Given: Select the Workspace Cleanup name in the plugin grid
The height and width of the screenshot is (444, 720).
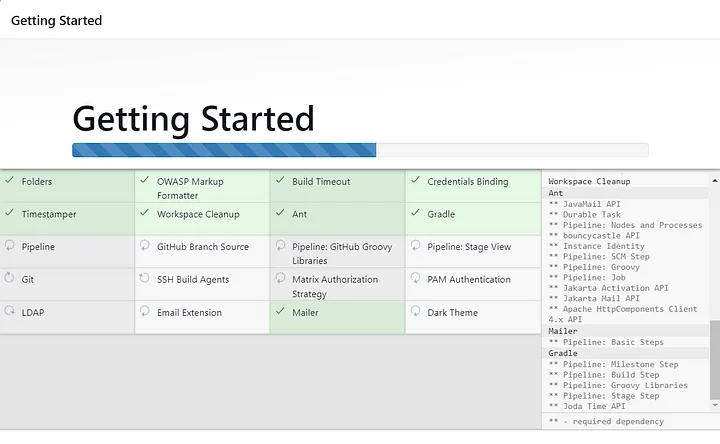Looking at the screenshot, I should 198,214.
